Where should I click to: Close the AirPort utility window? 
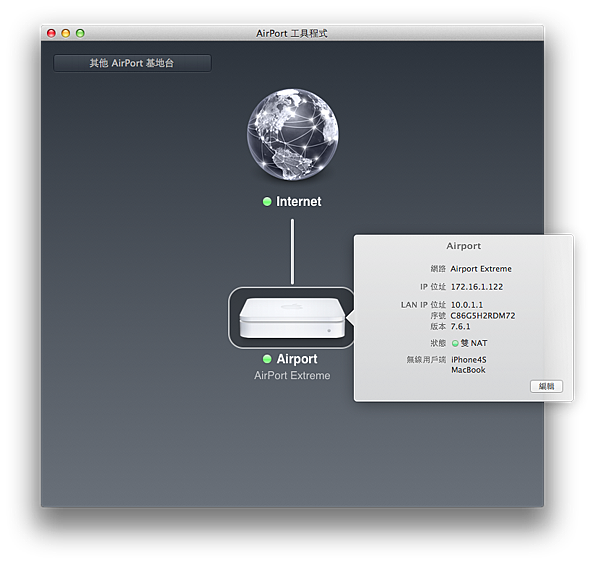(x=51, y=33)
